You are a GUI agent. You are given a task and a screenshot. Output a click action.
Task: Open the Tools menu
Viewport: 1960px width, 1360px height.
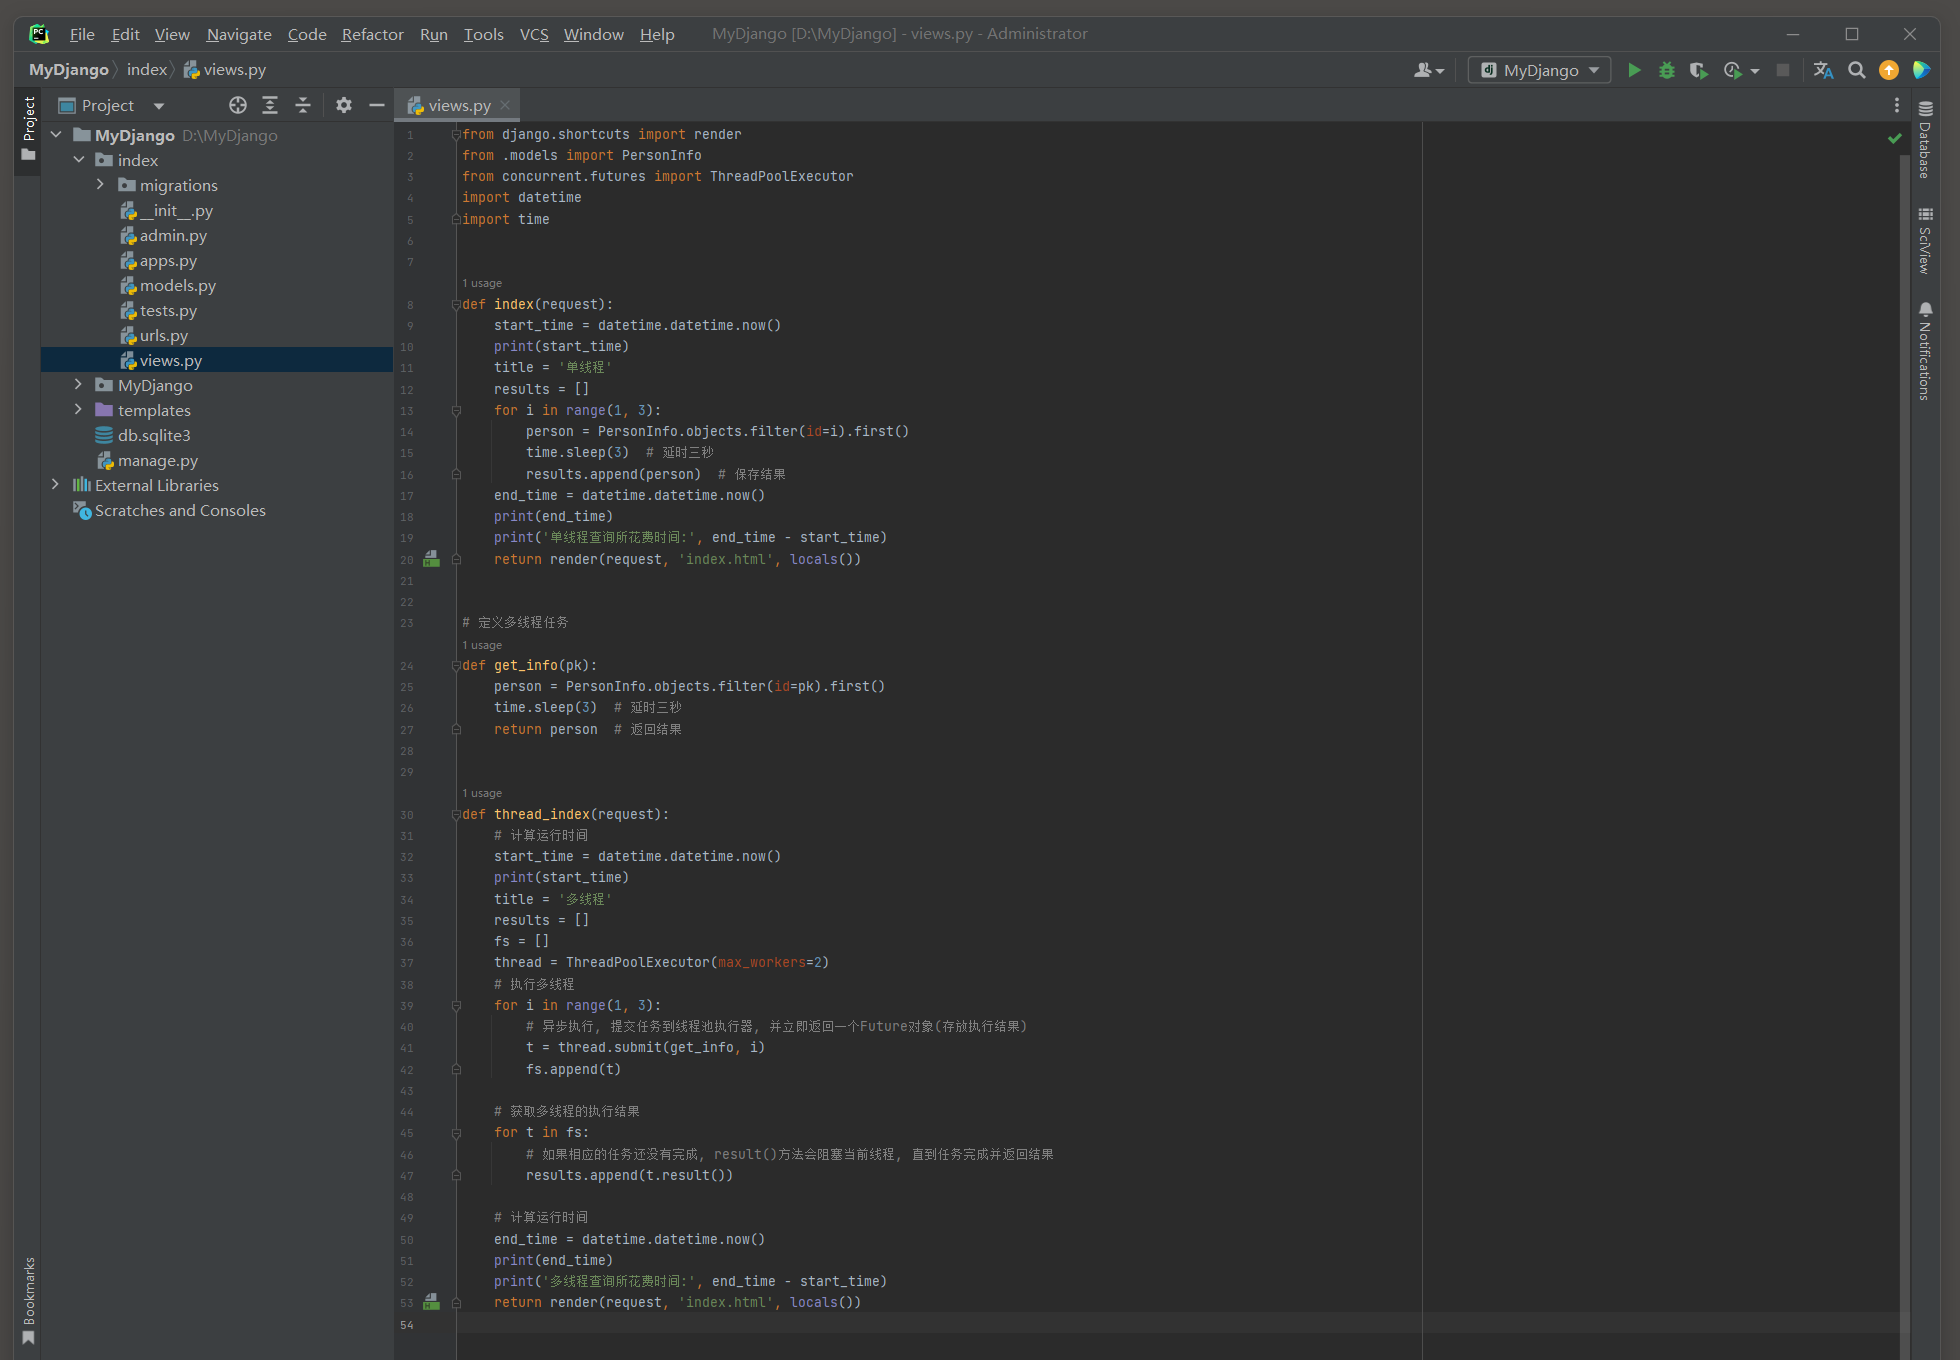(483, 33)
